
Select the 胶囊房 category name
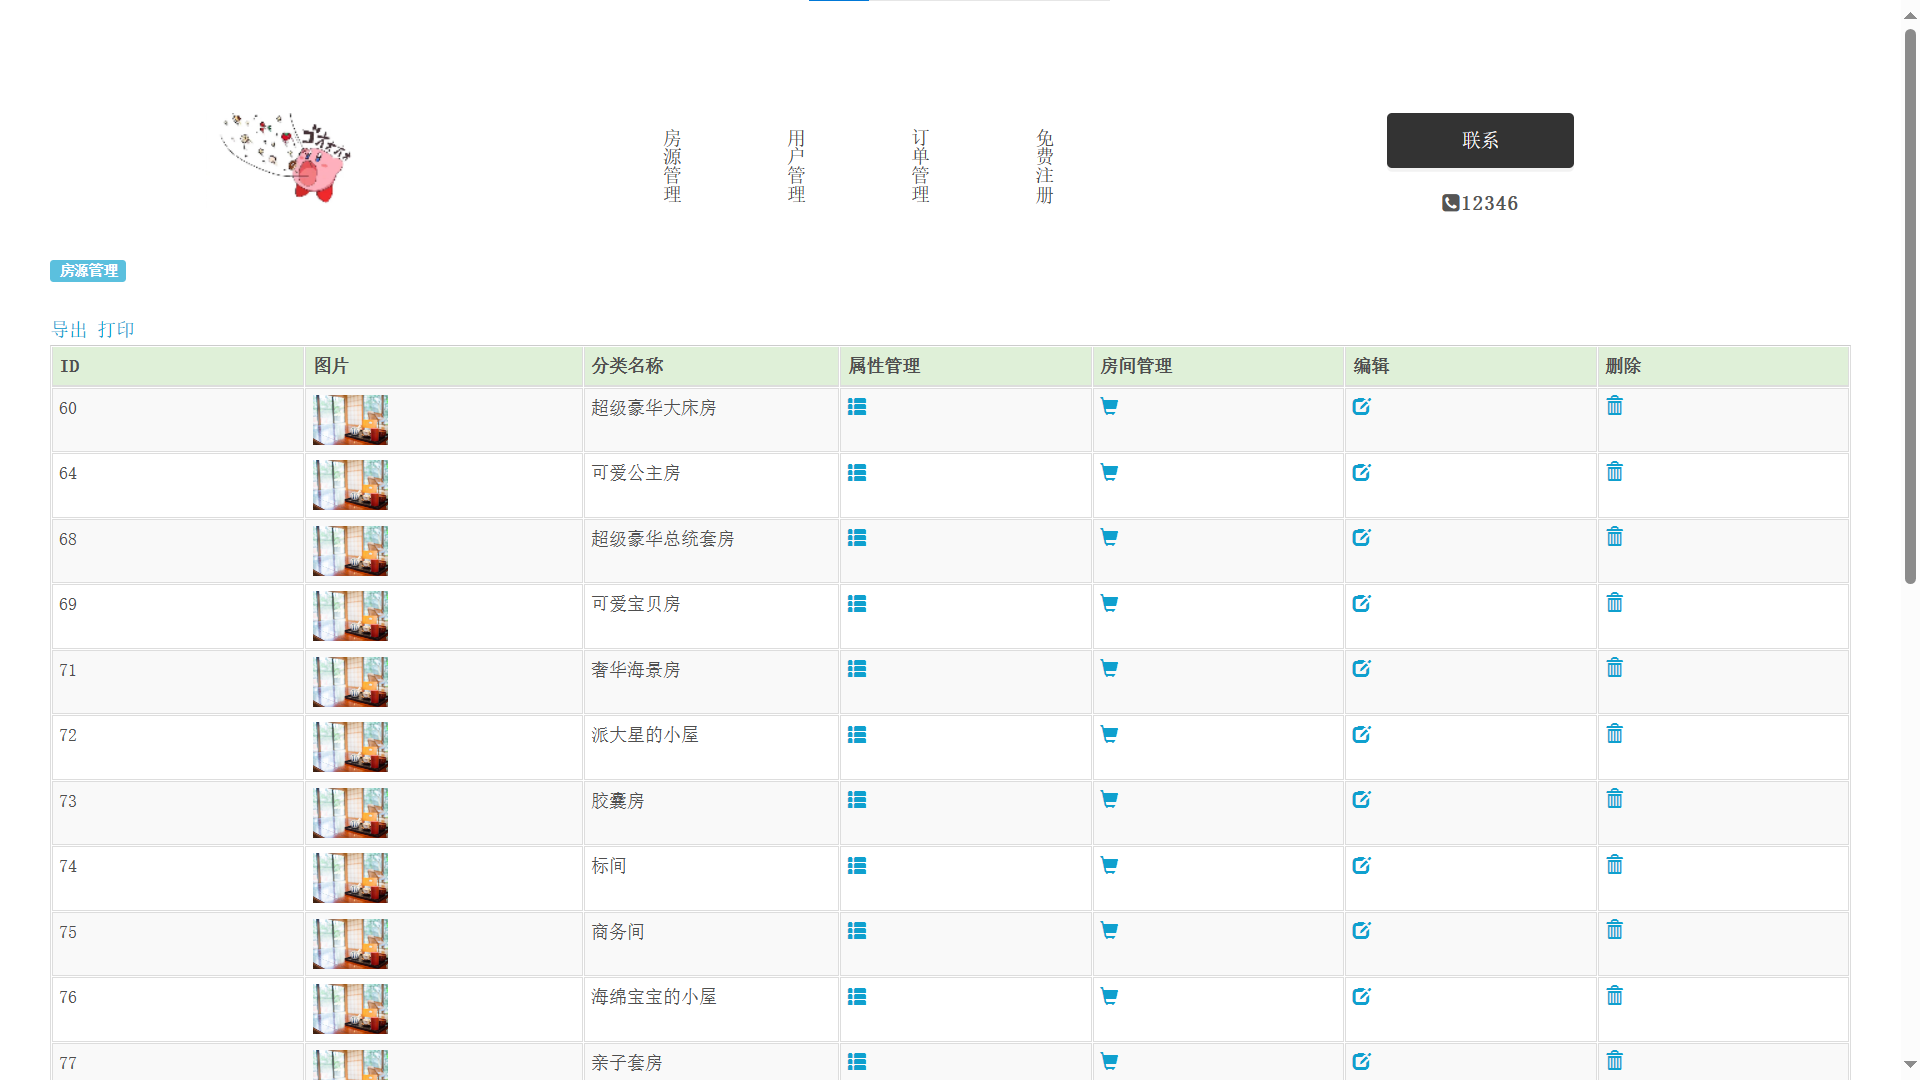click(618, 801)
